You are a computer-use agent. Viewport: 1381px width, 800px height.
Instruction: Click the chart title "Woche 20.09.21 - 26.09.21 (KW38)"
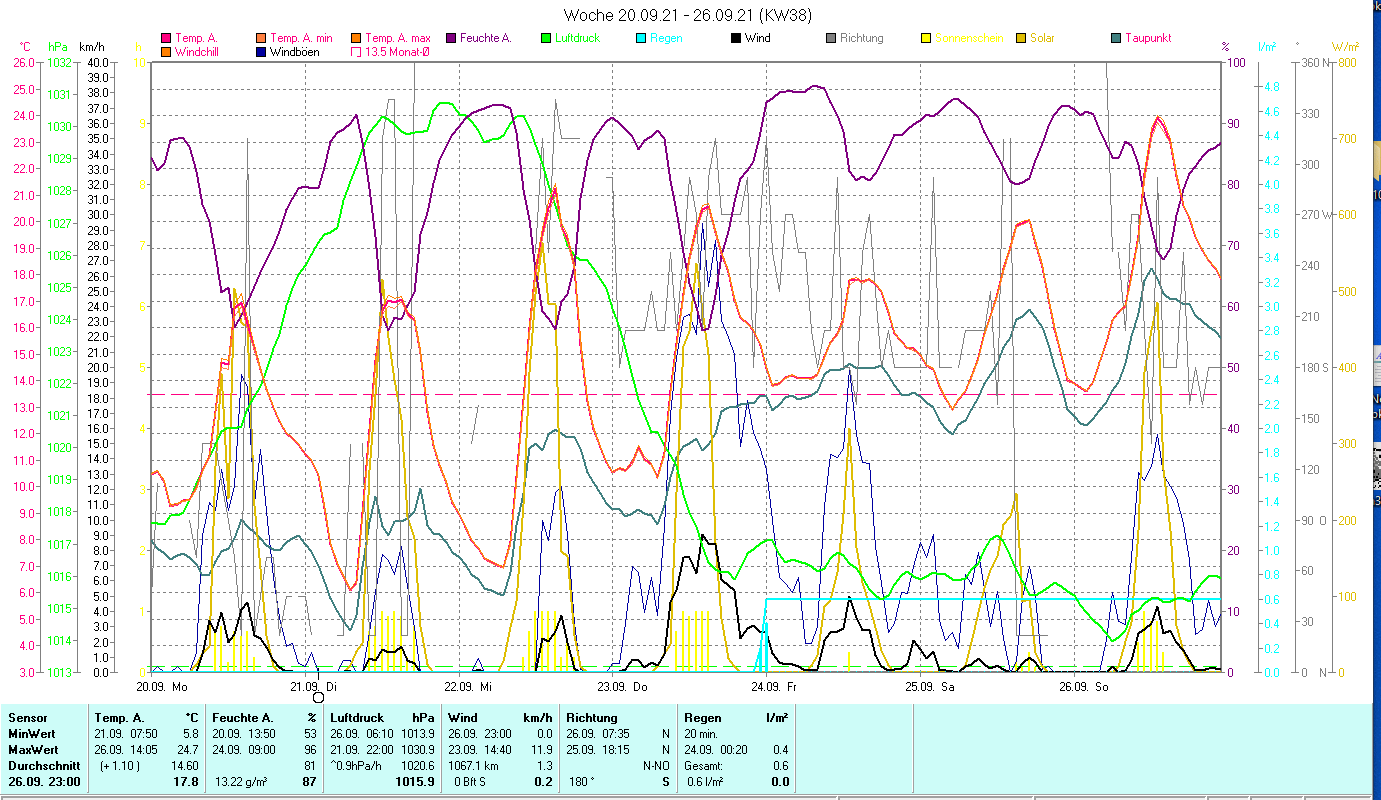(x=688, y=15)
